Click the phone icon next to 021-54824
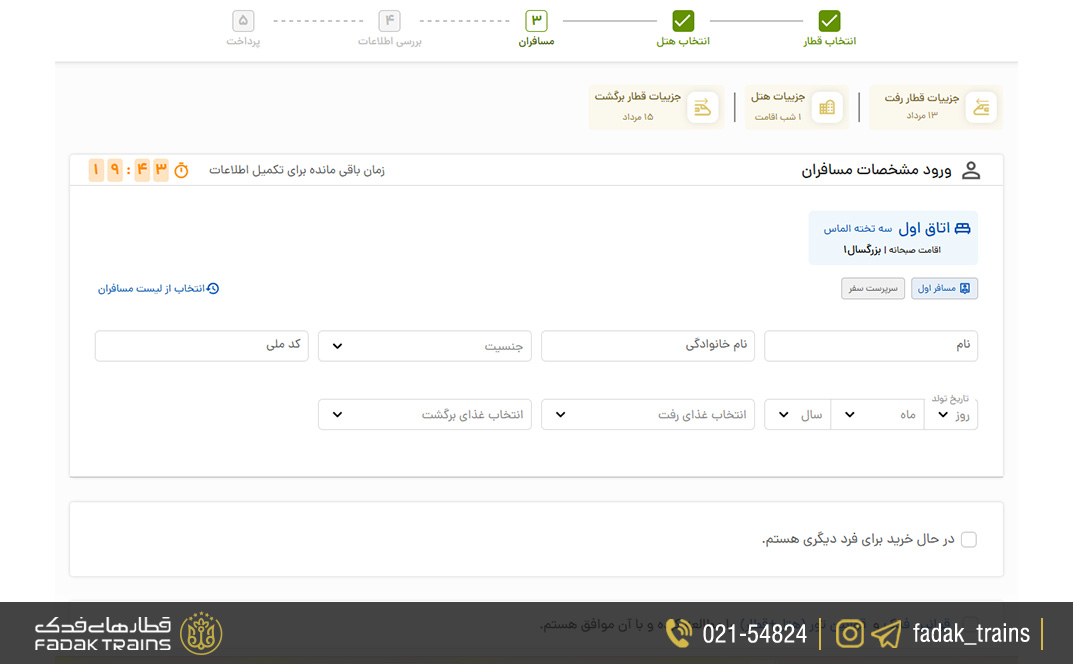1073x664 pixels. (678, 633)
